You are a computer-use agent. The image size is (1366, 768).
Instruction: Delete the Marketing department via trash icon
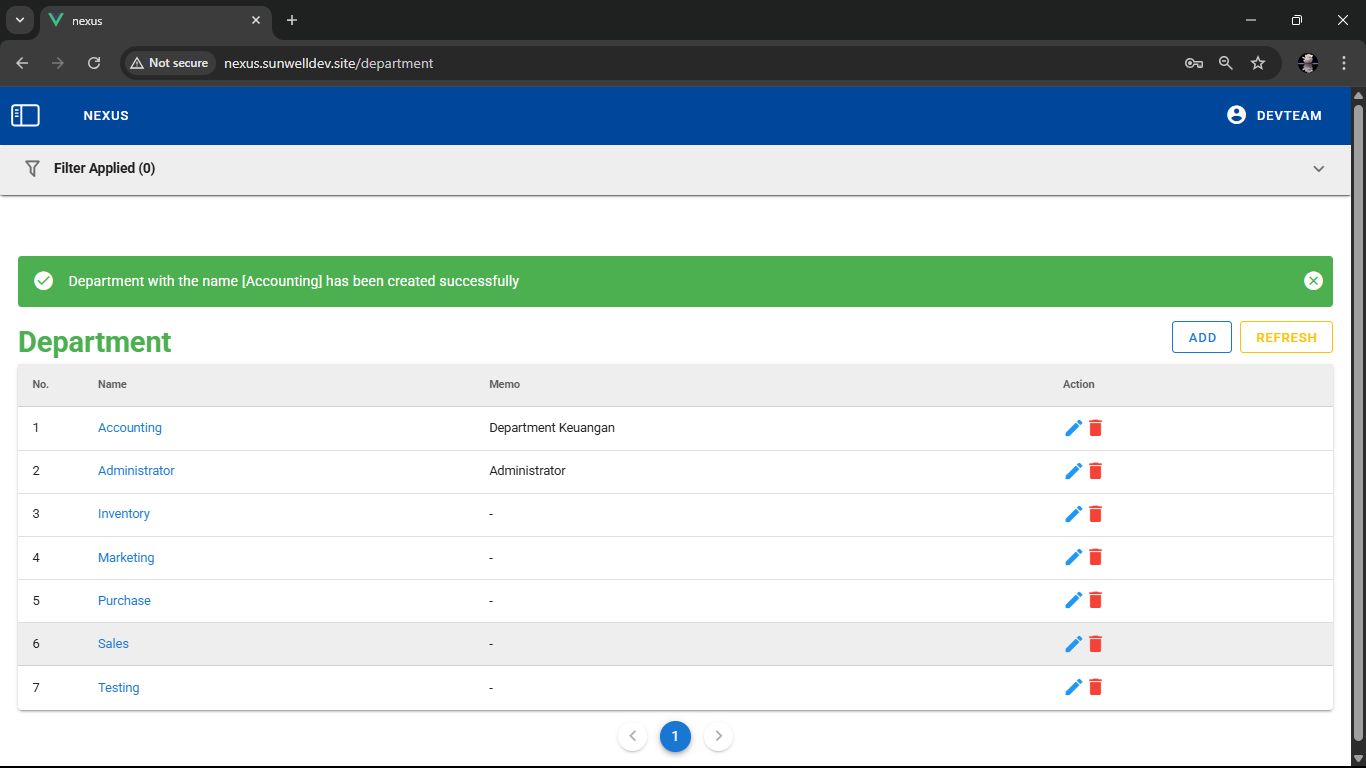pyautogui.click(x=1095, y=557)
